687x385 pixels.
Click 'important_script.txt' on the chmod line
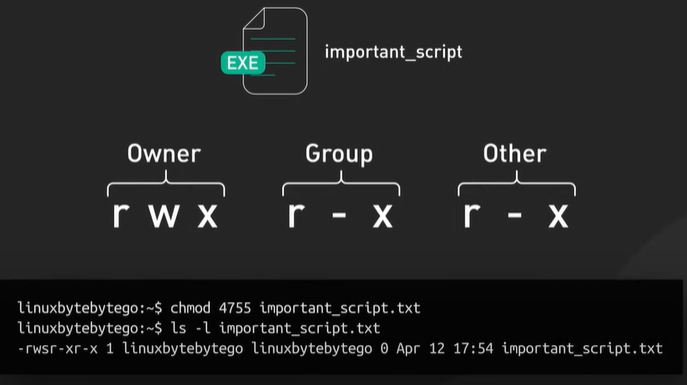coord(340,308)
